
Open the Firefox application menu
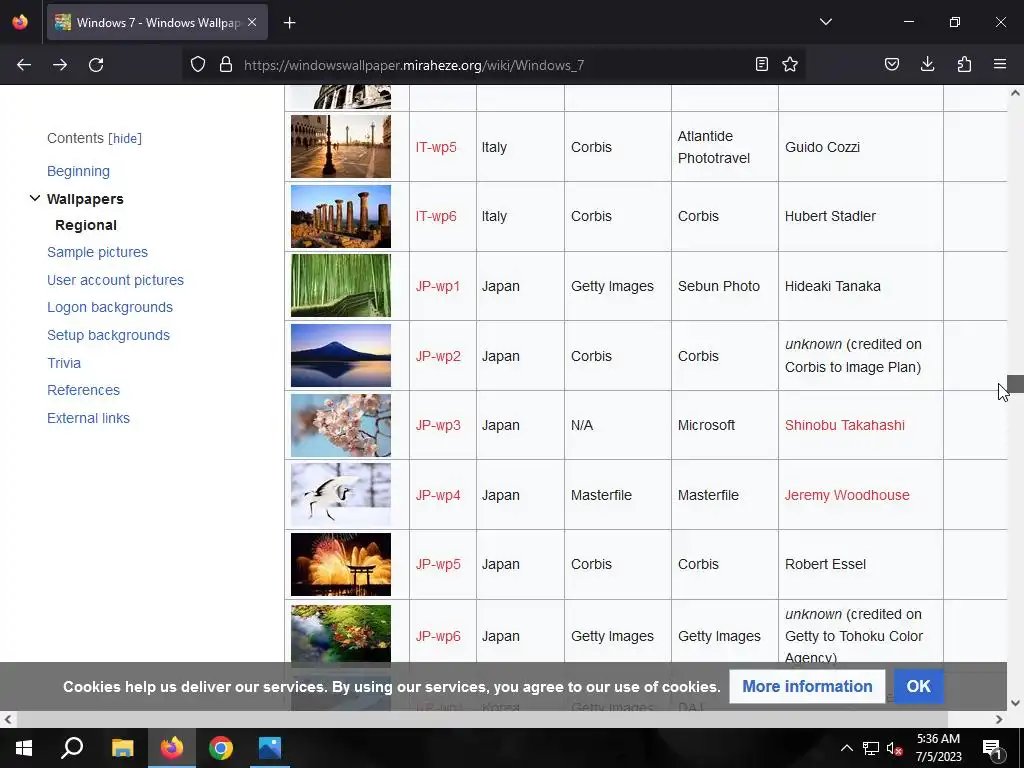click(1000, 65)
